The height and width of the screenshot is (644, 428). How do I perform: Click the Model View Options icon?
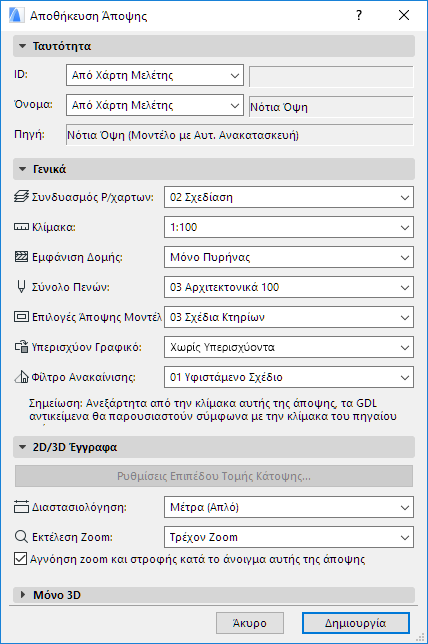pos(21,317)
